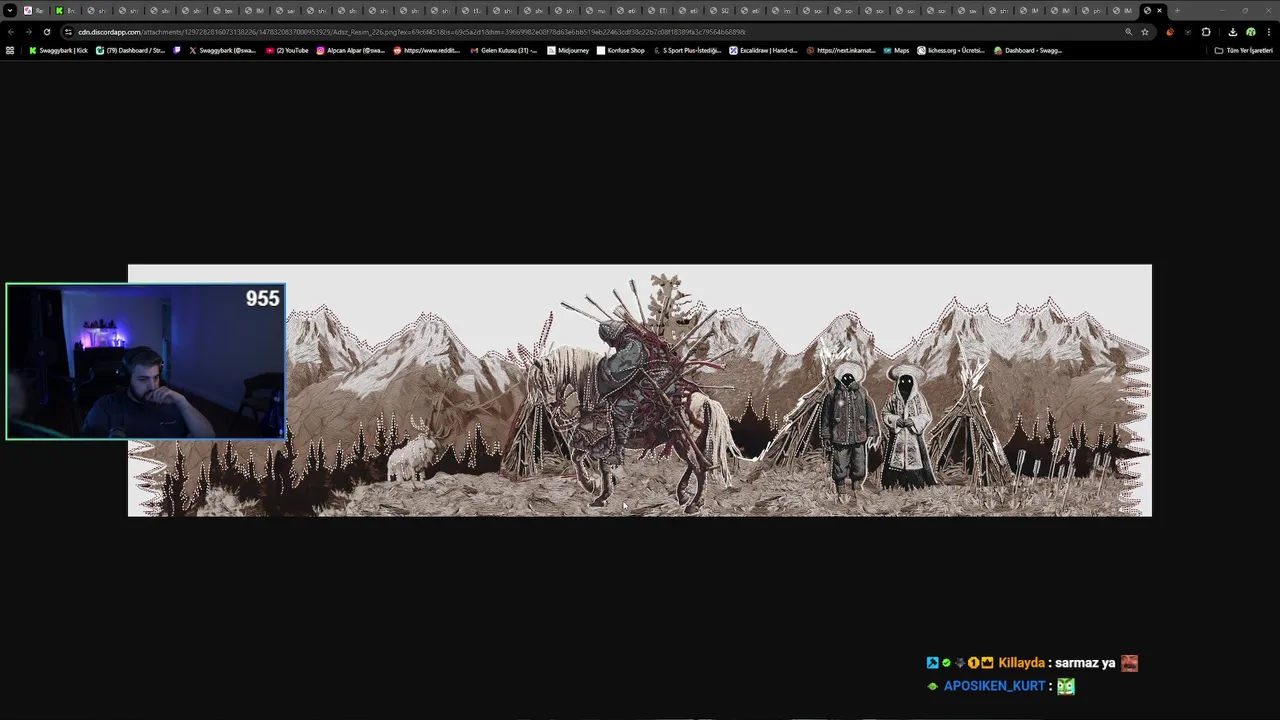Bookmark this page with the star icon

(x=1145, y=32)
